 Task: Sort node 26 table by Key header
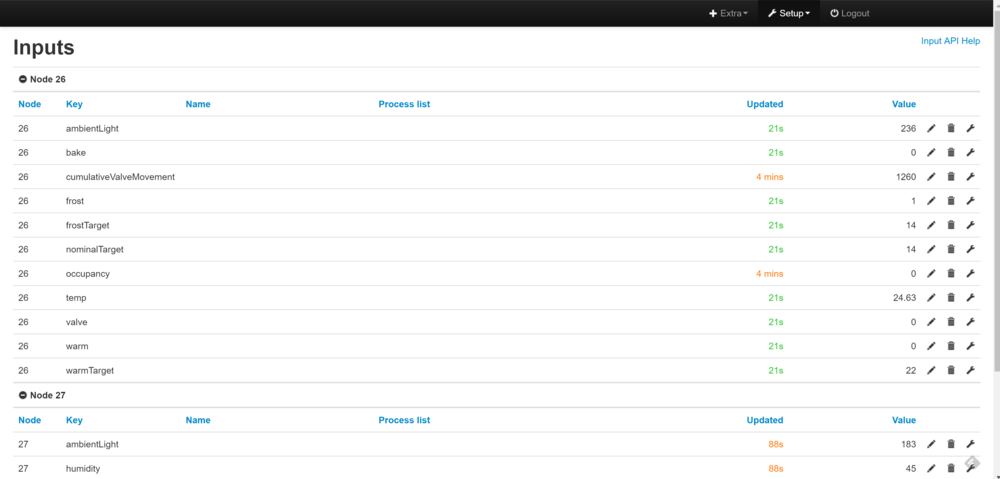pyautogui.click(x=74, y=104)
